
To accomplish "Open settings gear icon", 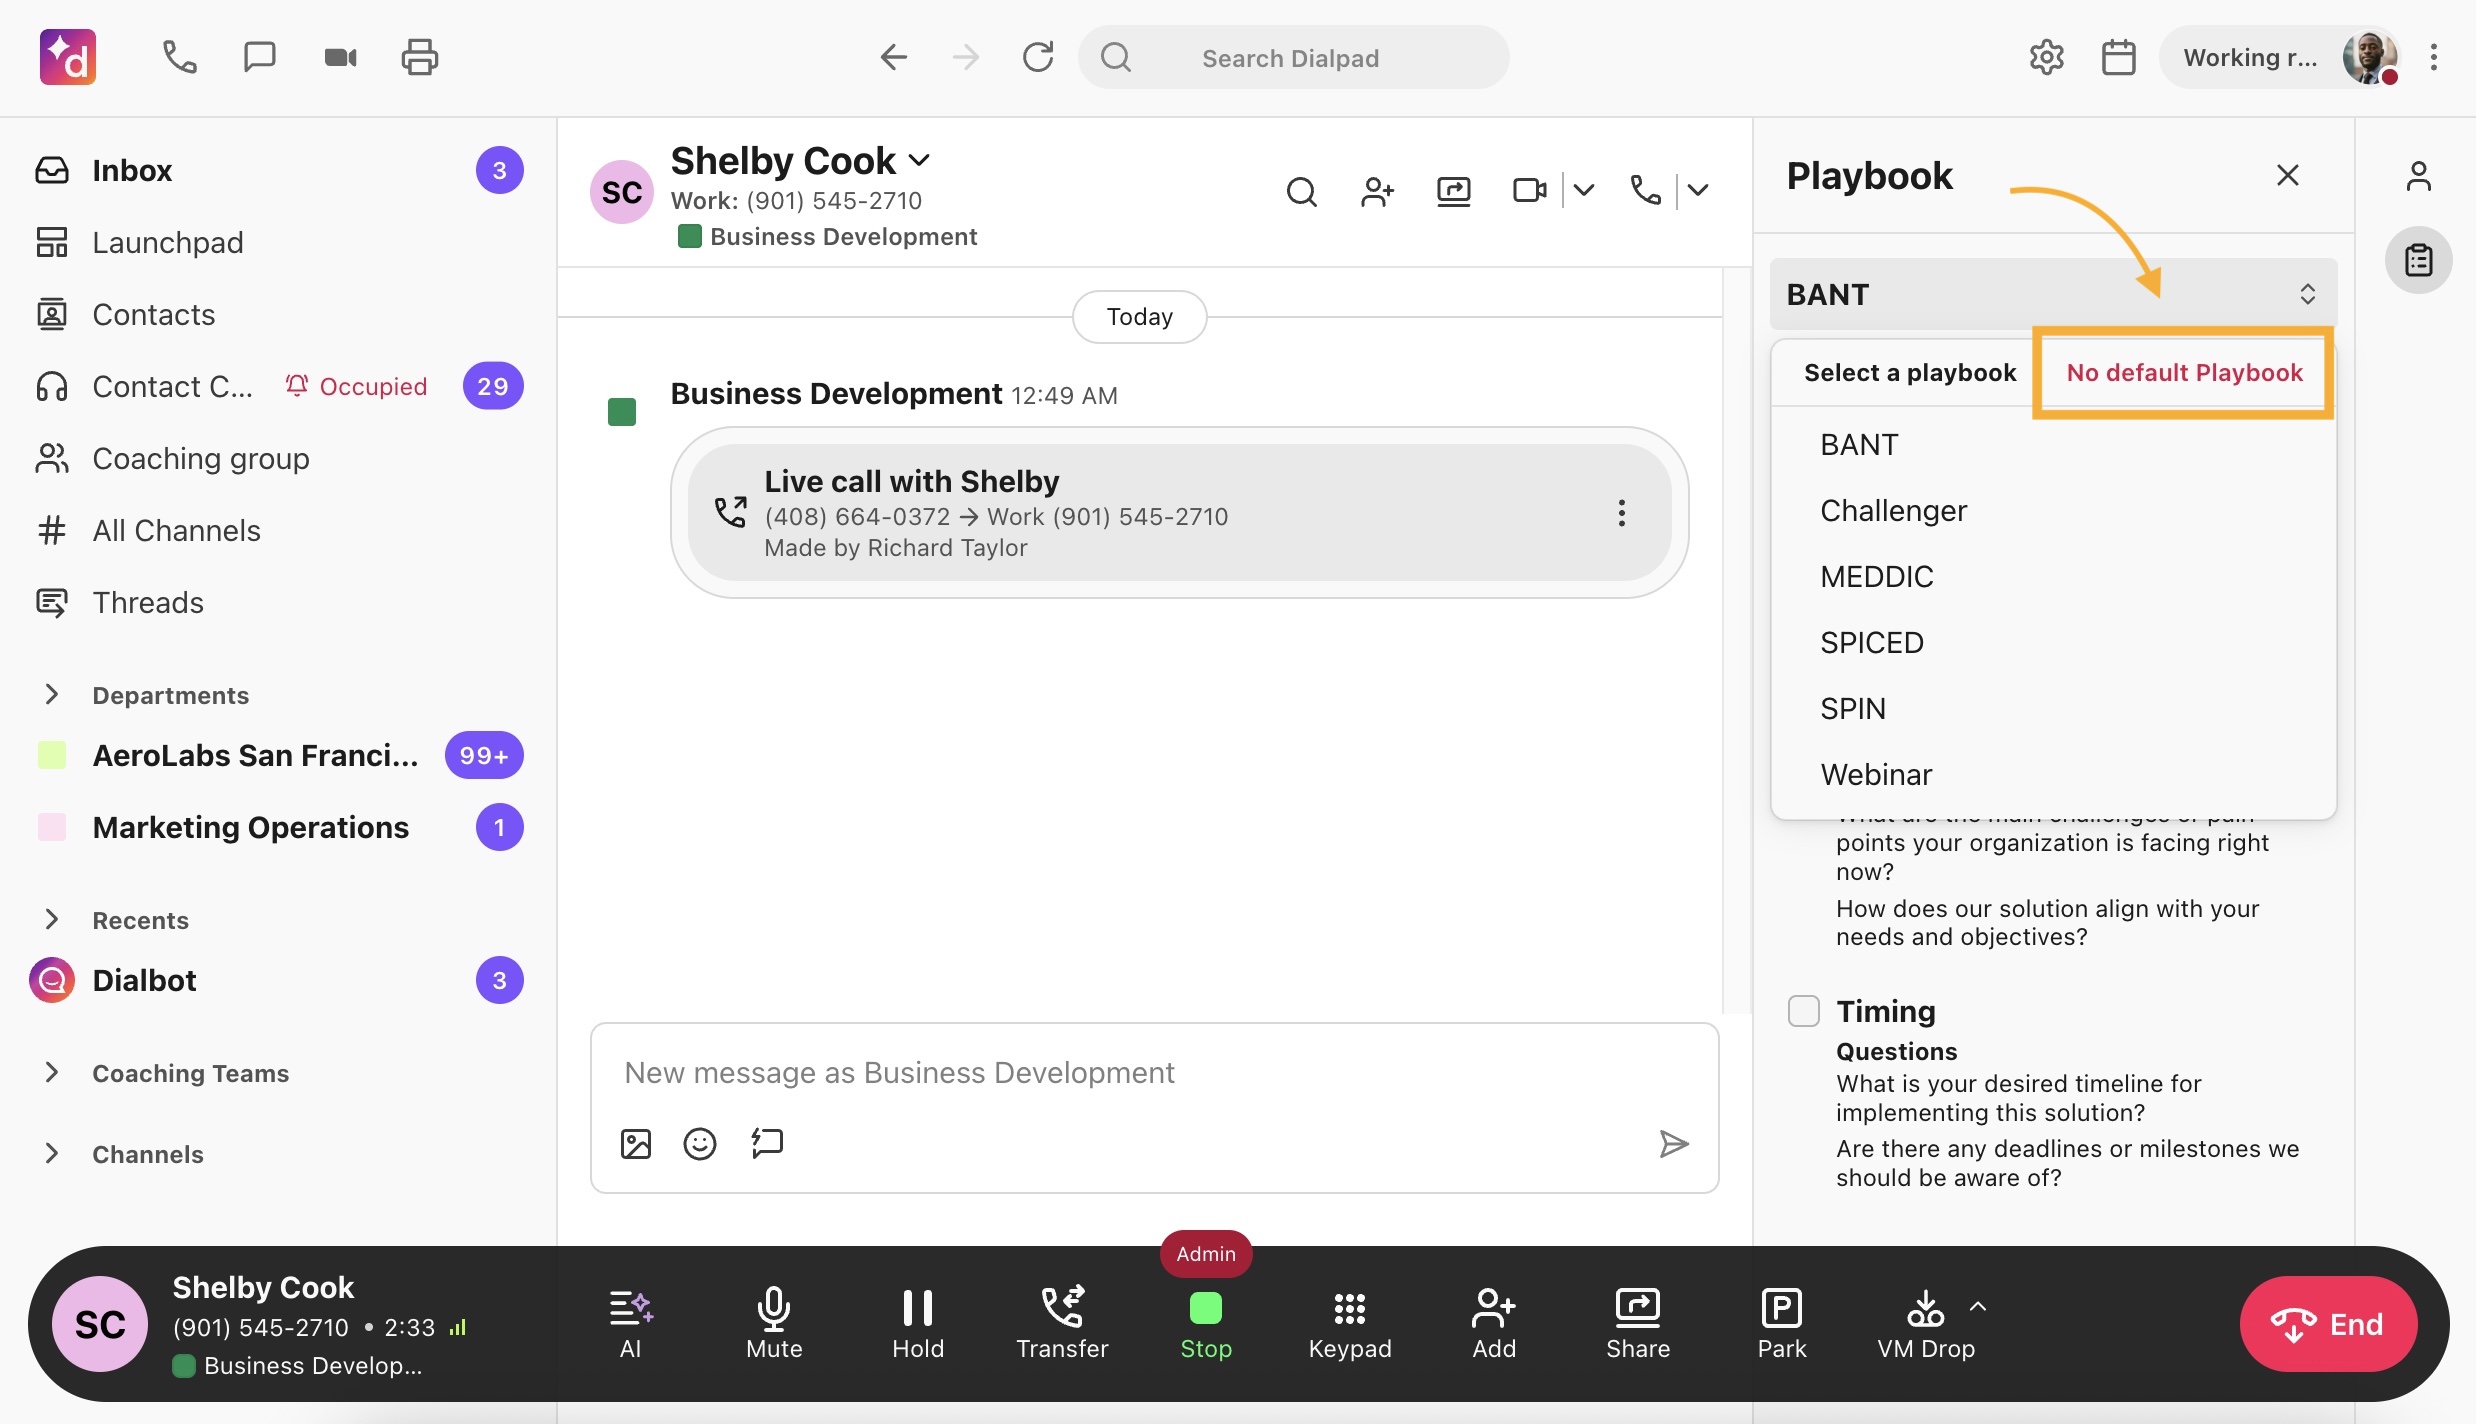I will coord(2046,57).
